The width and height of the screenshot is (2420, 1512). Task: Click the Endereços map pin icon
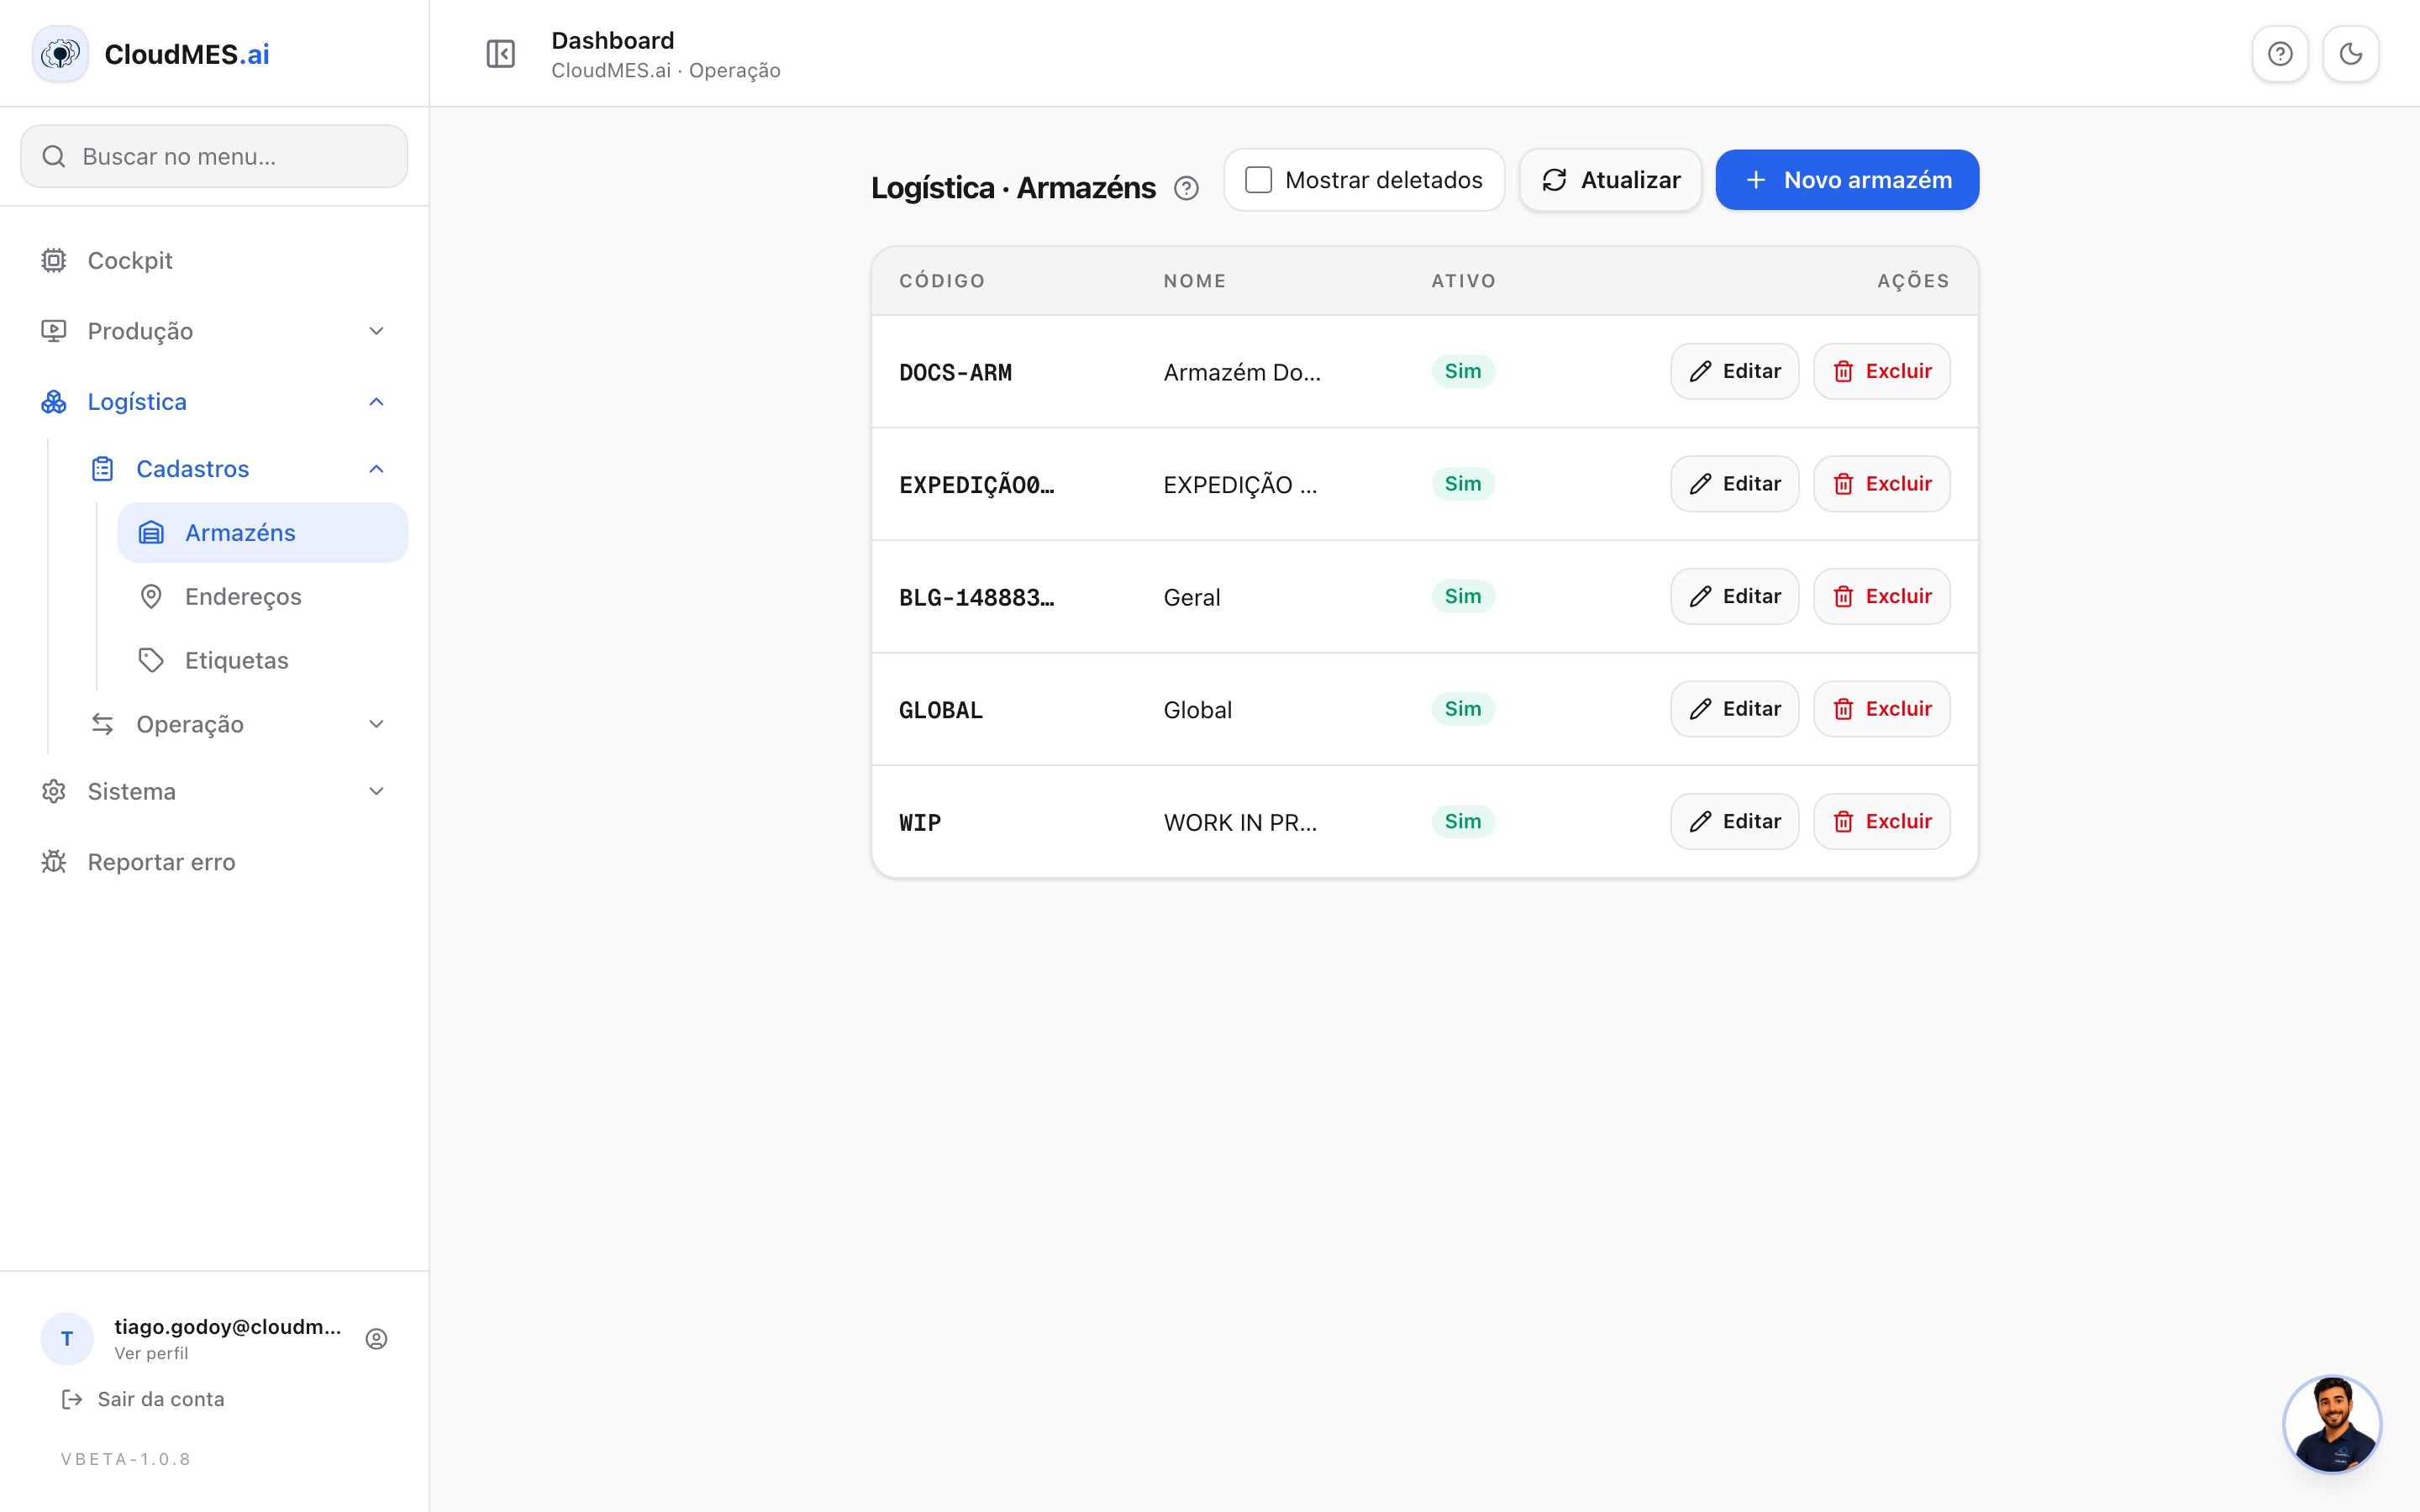[x=151, y=597]
